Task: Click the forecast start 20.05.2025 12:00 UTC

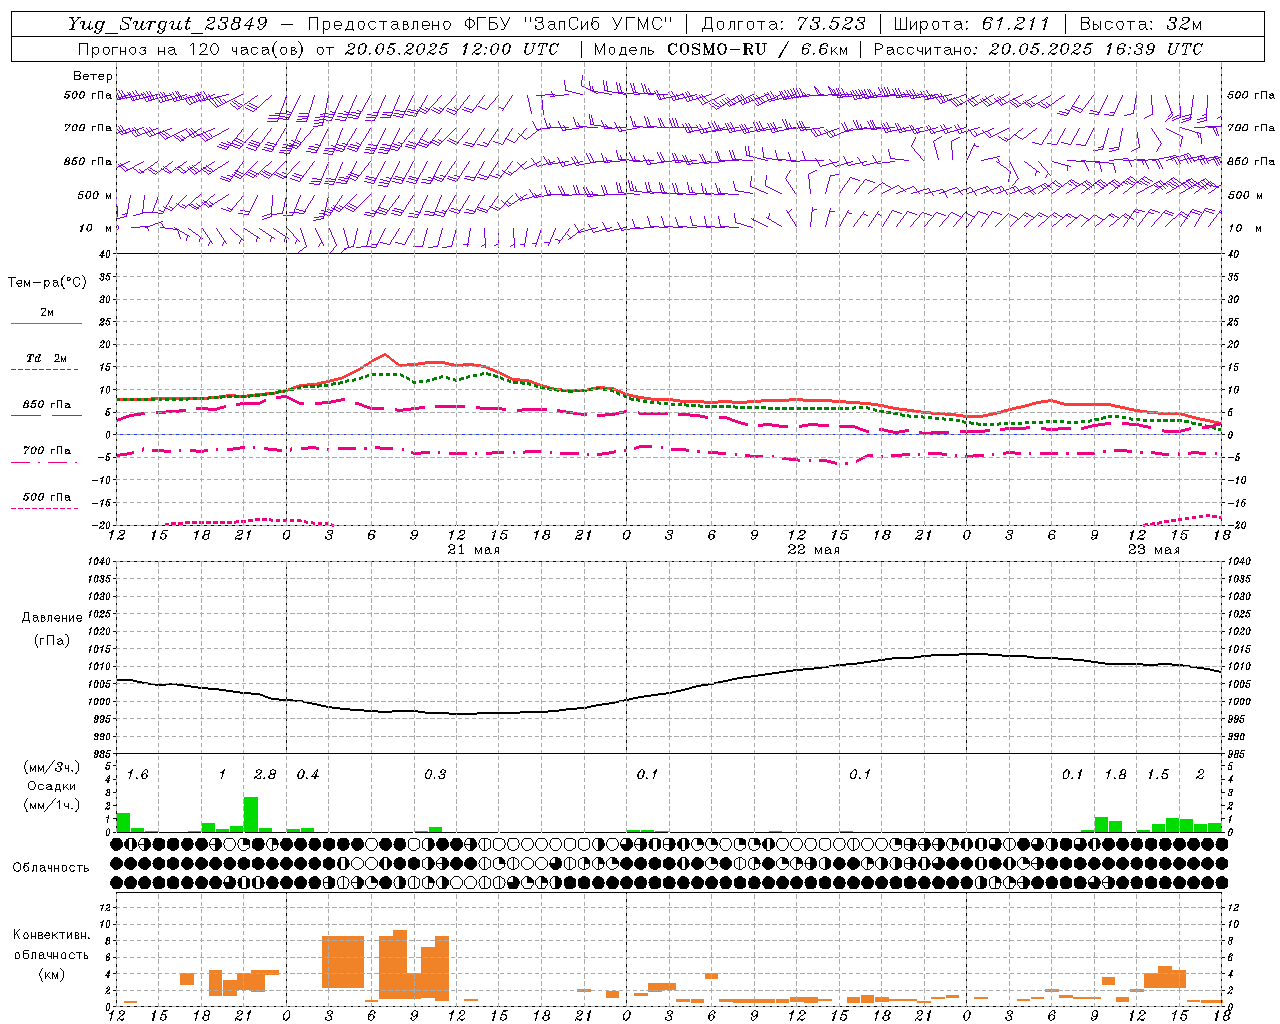Action: 452,49
